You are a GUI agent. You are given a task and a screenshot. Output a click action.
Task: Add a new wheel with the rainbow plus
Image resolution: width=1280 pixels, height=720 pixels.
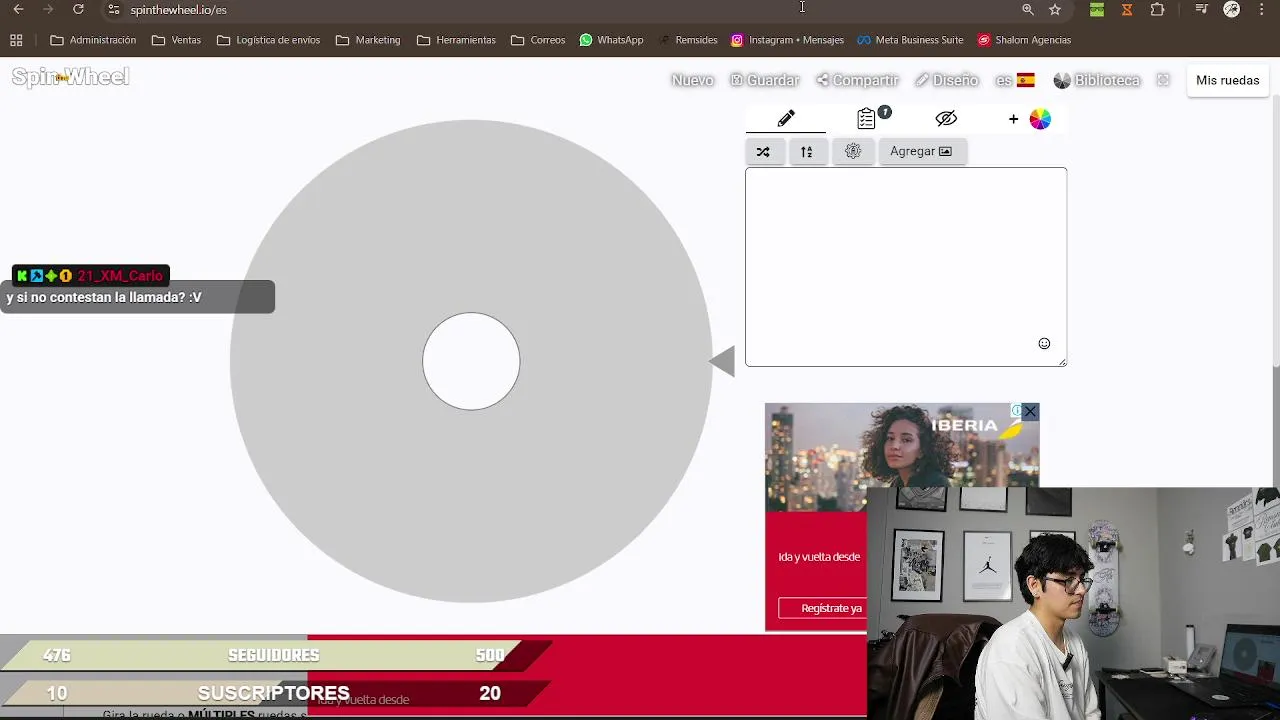(1029, 119)
